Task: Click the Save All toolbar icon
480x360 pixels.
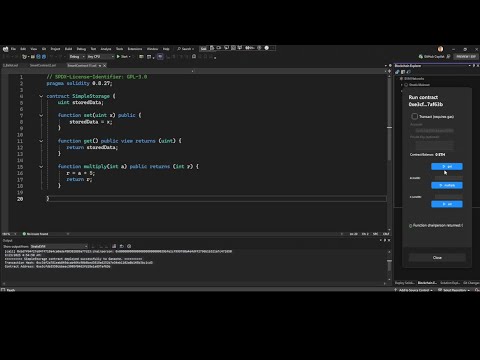Action: coord(44,57)
